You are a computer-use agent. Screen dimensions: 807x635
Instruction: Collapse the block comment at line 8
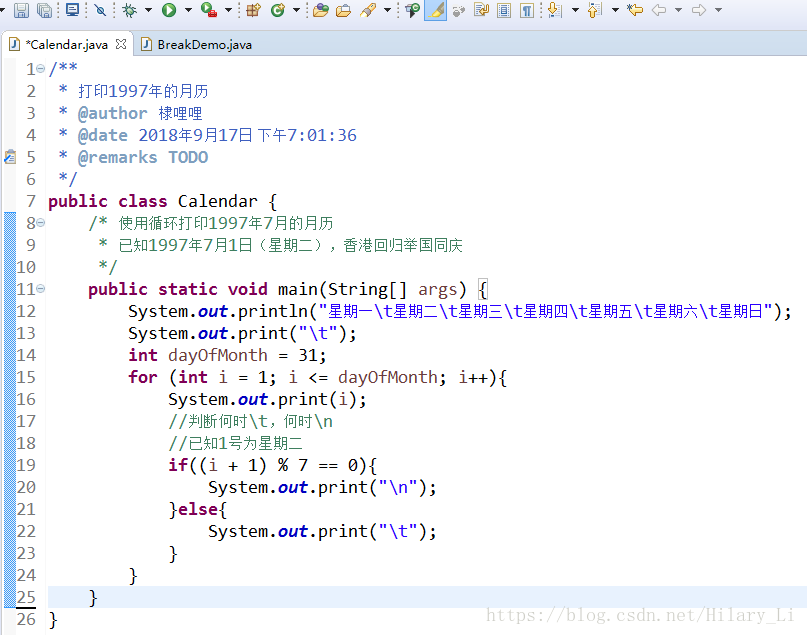click(x=41, y=223)
